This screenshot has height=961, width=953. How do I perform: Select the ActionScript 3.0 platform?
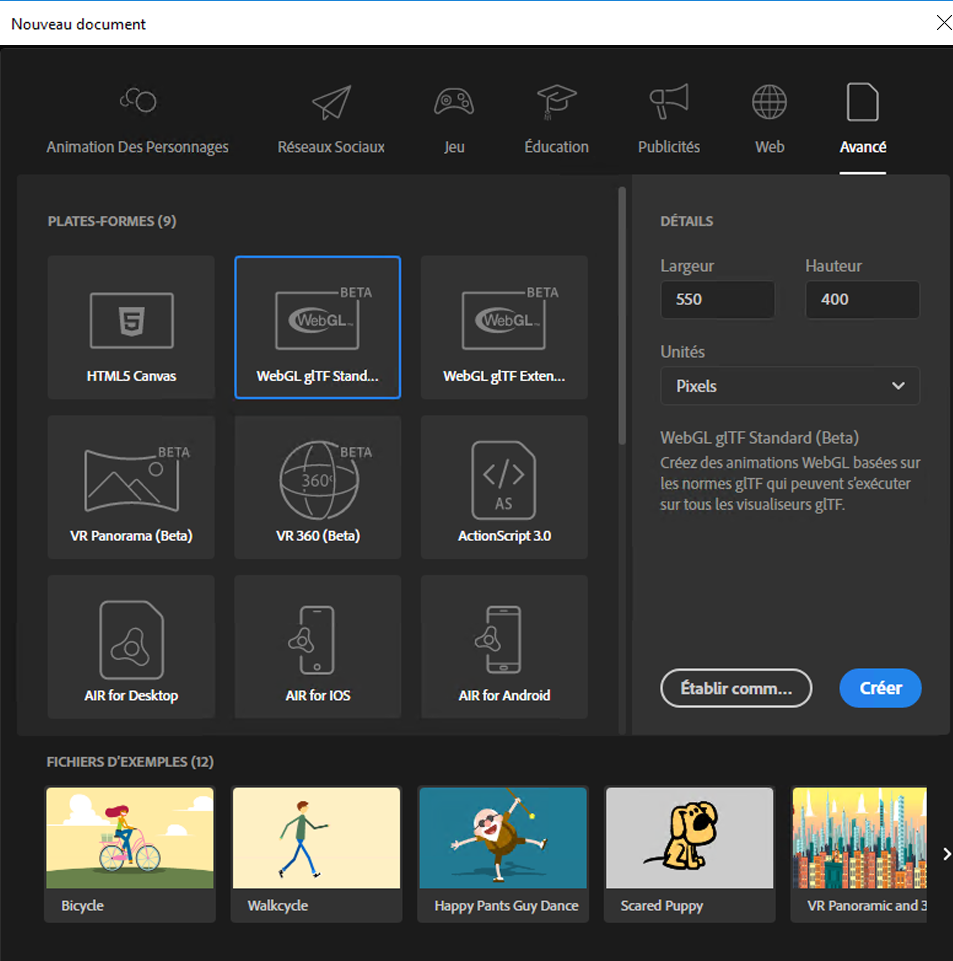click(x=503, y=487)
